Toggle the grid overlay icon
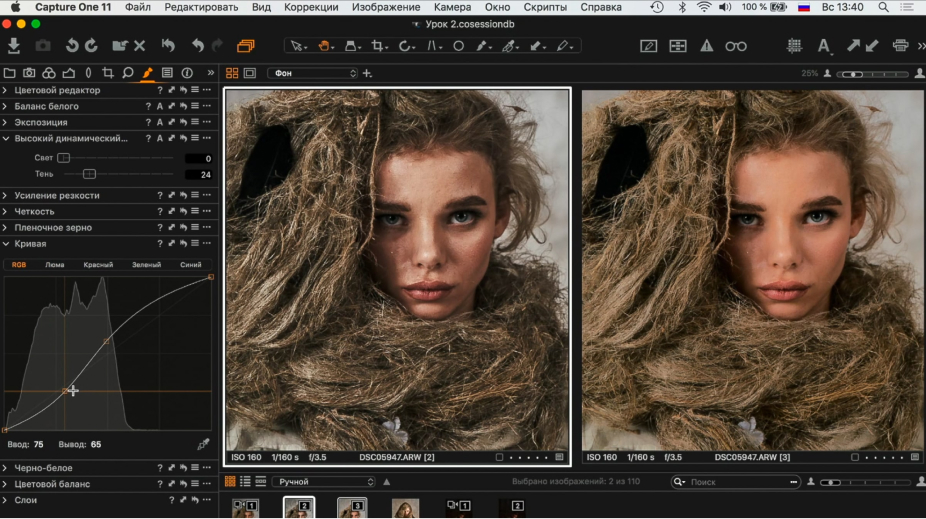 coord(794,46)
